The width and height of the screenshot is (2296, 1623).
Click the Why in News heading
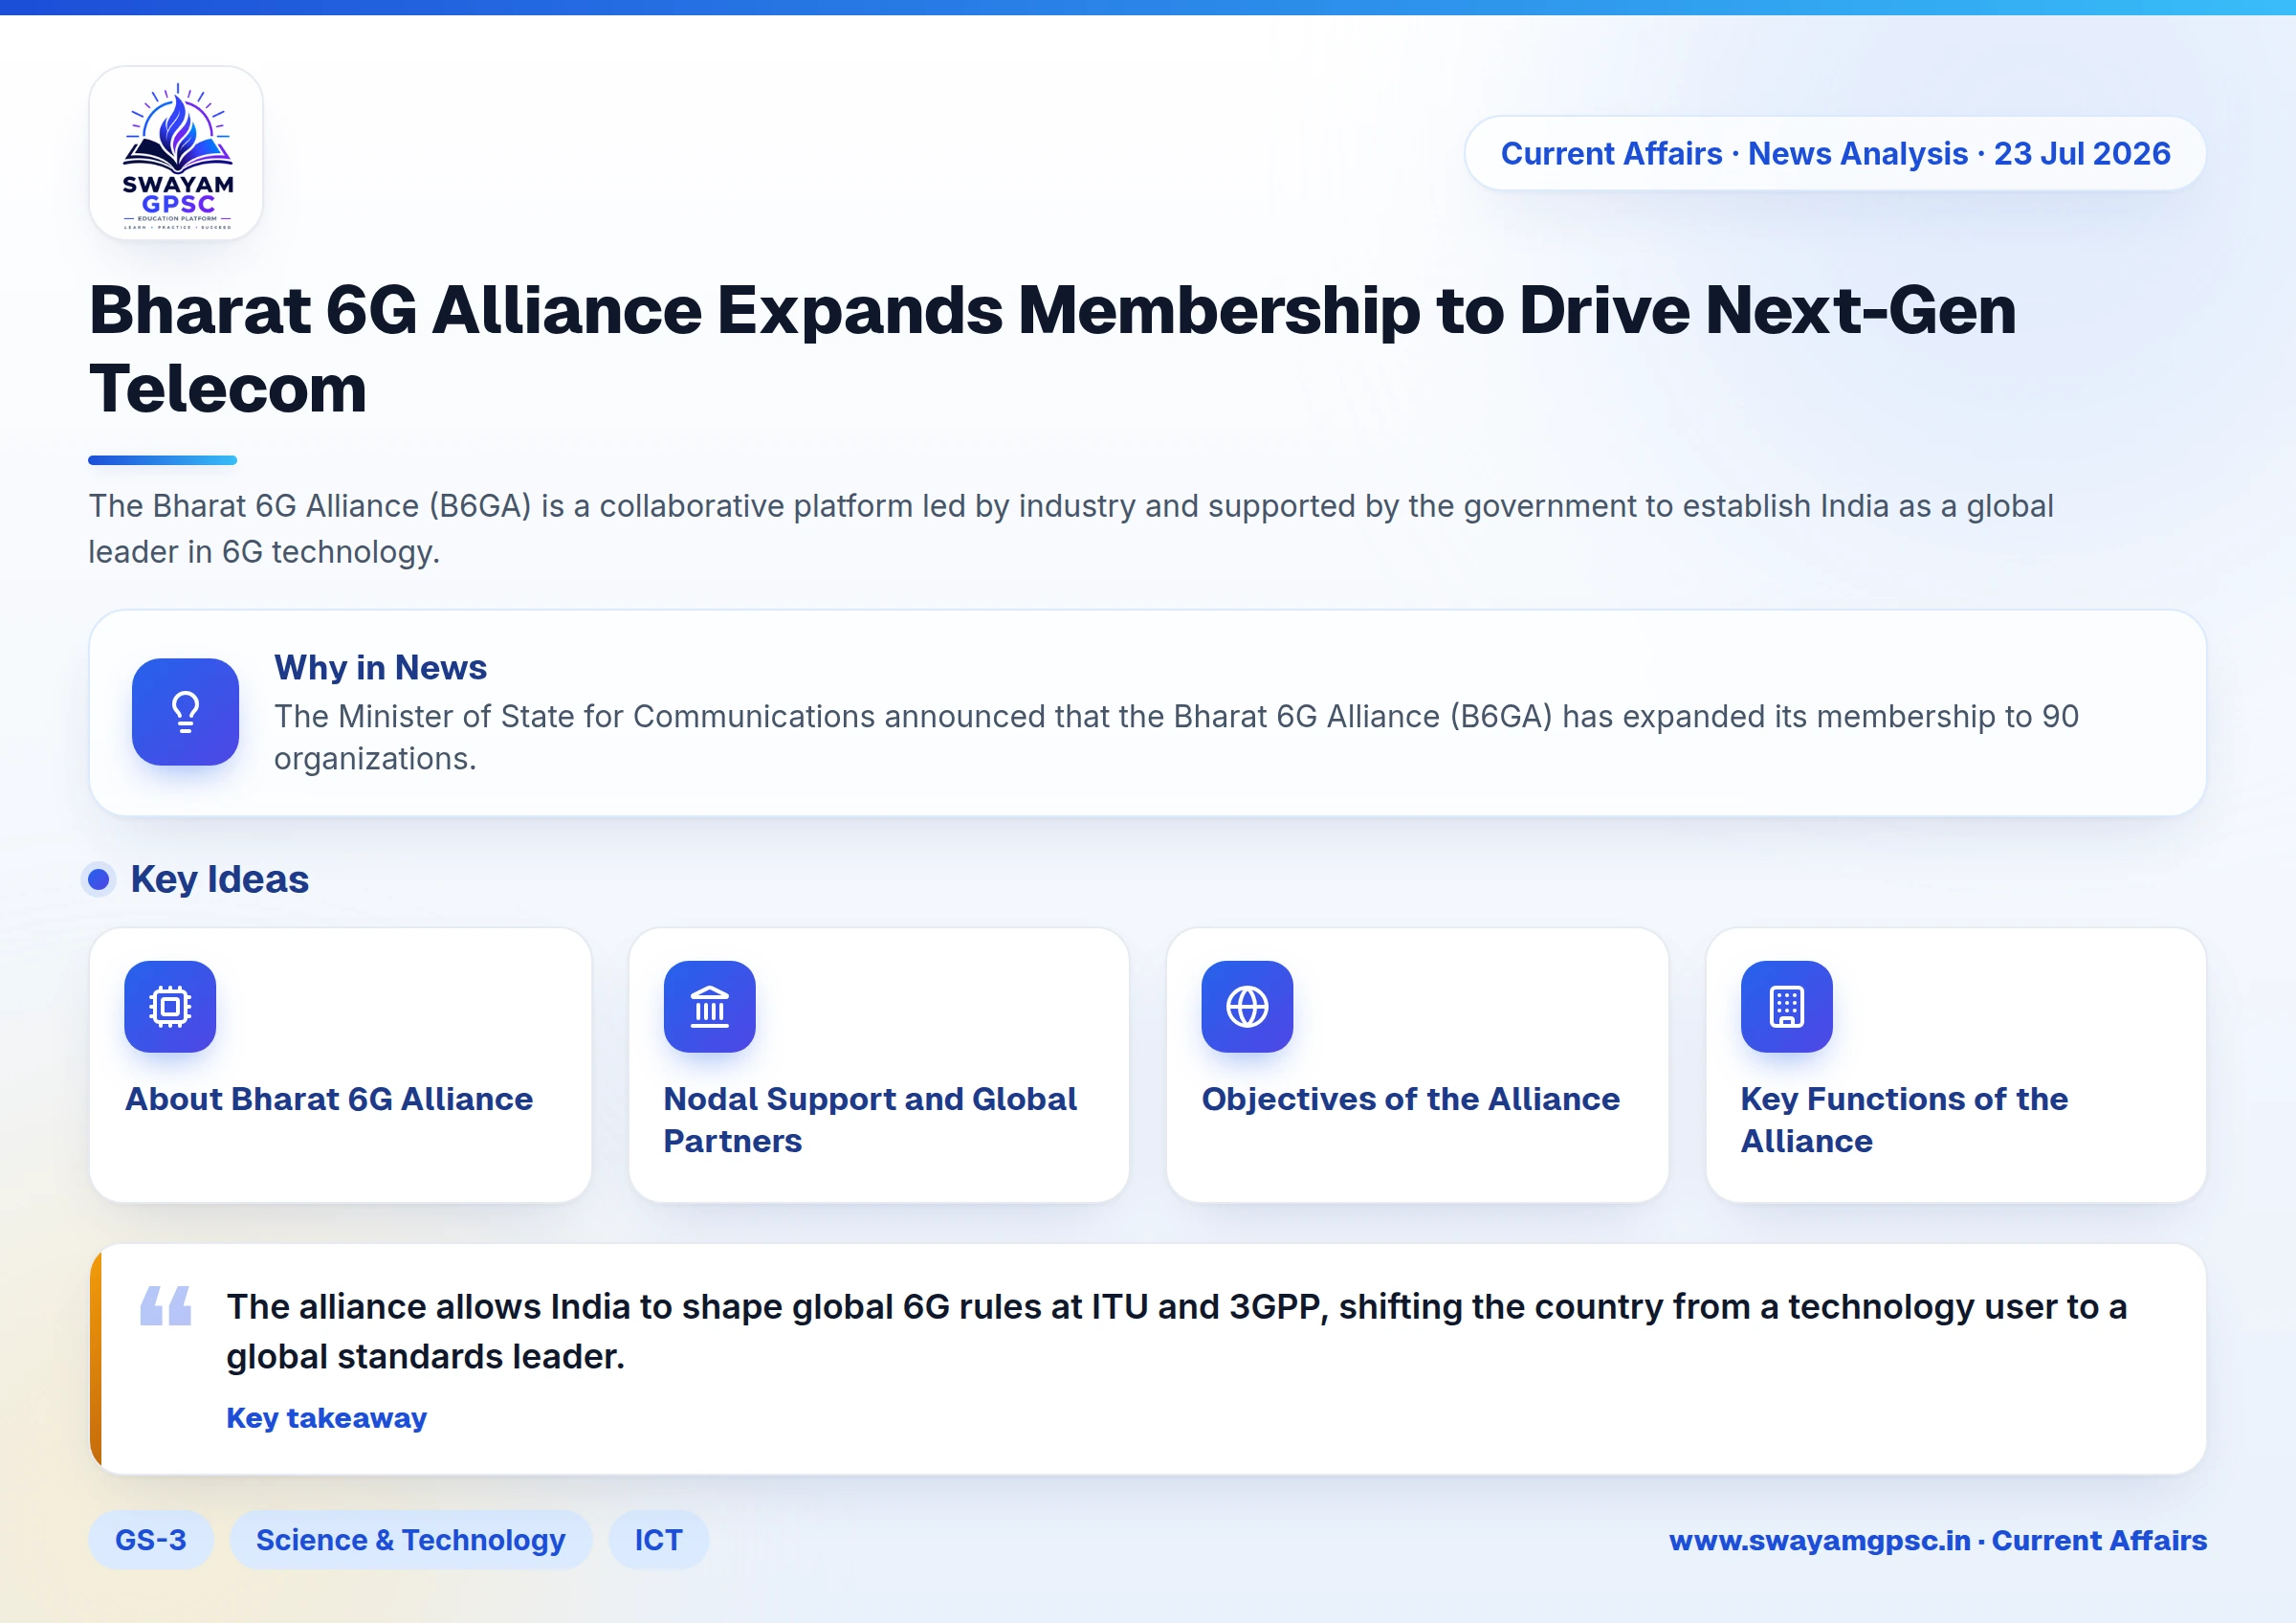click(x=380, y=667)
